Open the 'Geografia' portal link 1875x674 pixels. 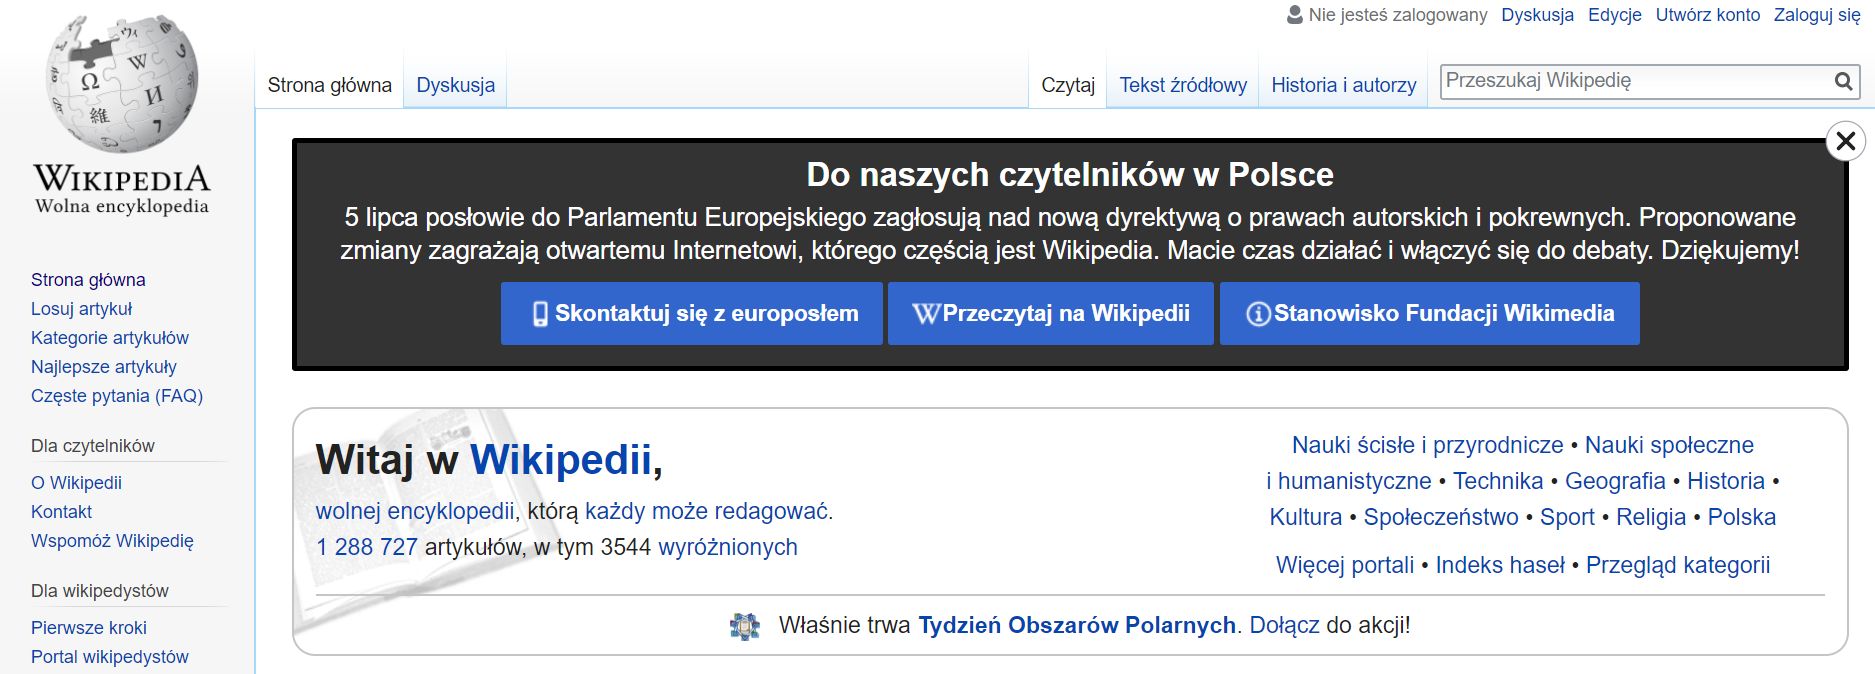click(1615, 481)
